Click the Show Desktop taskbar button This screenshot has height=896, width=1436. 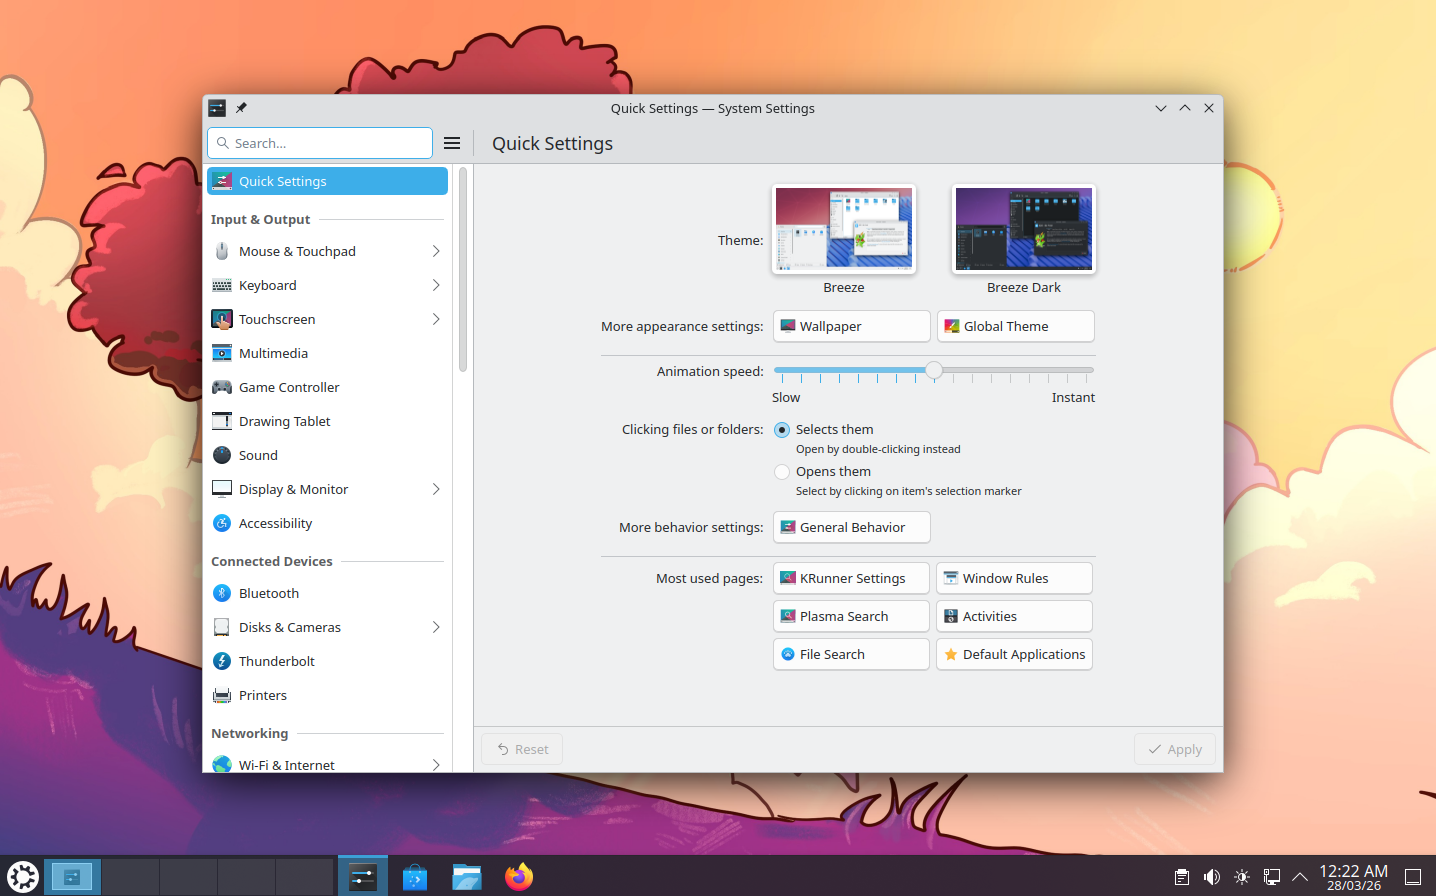1413,877
